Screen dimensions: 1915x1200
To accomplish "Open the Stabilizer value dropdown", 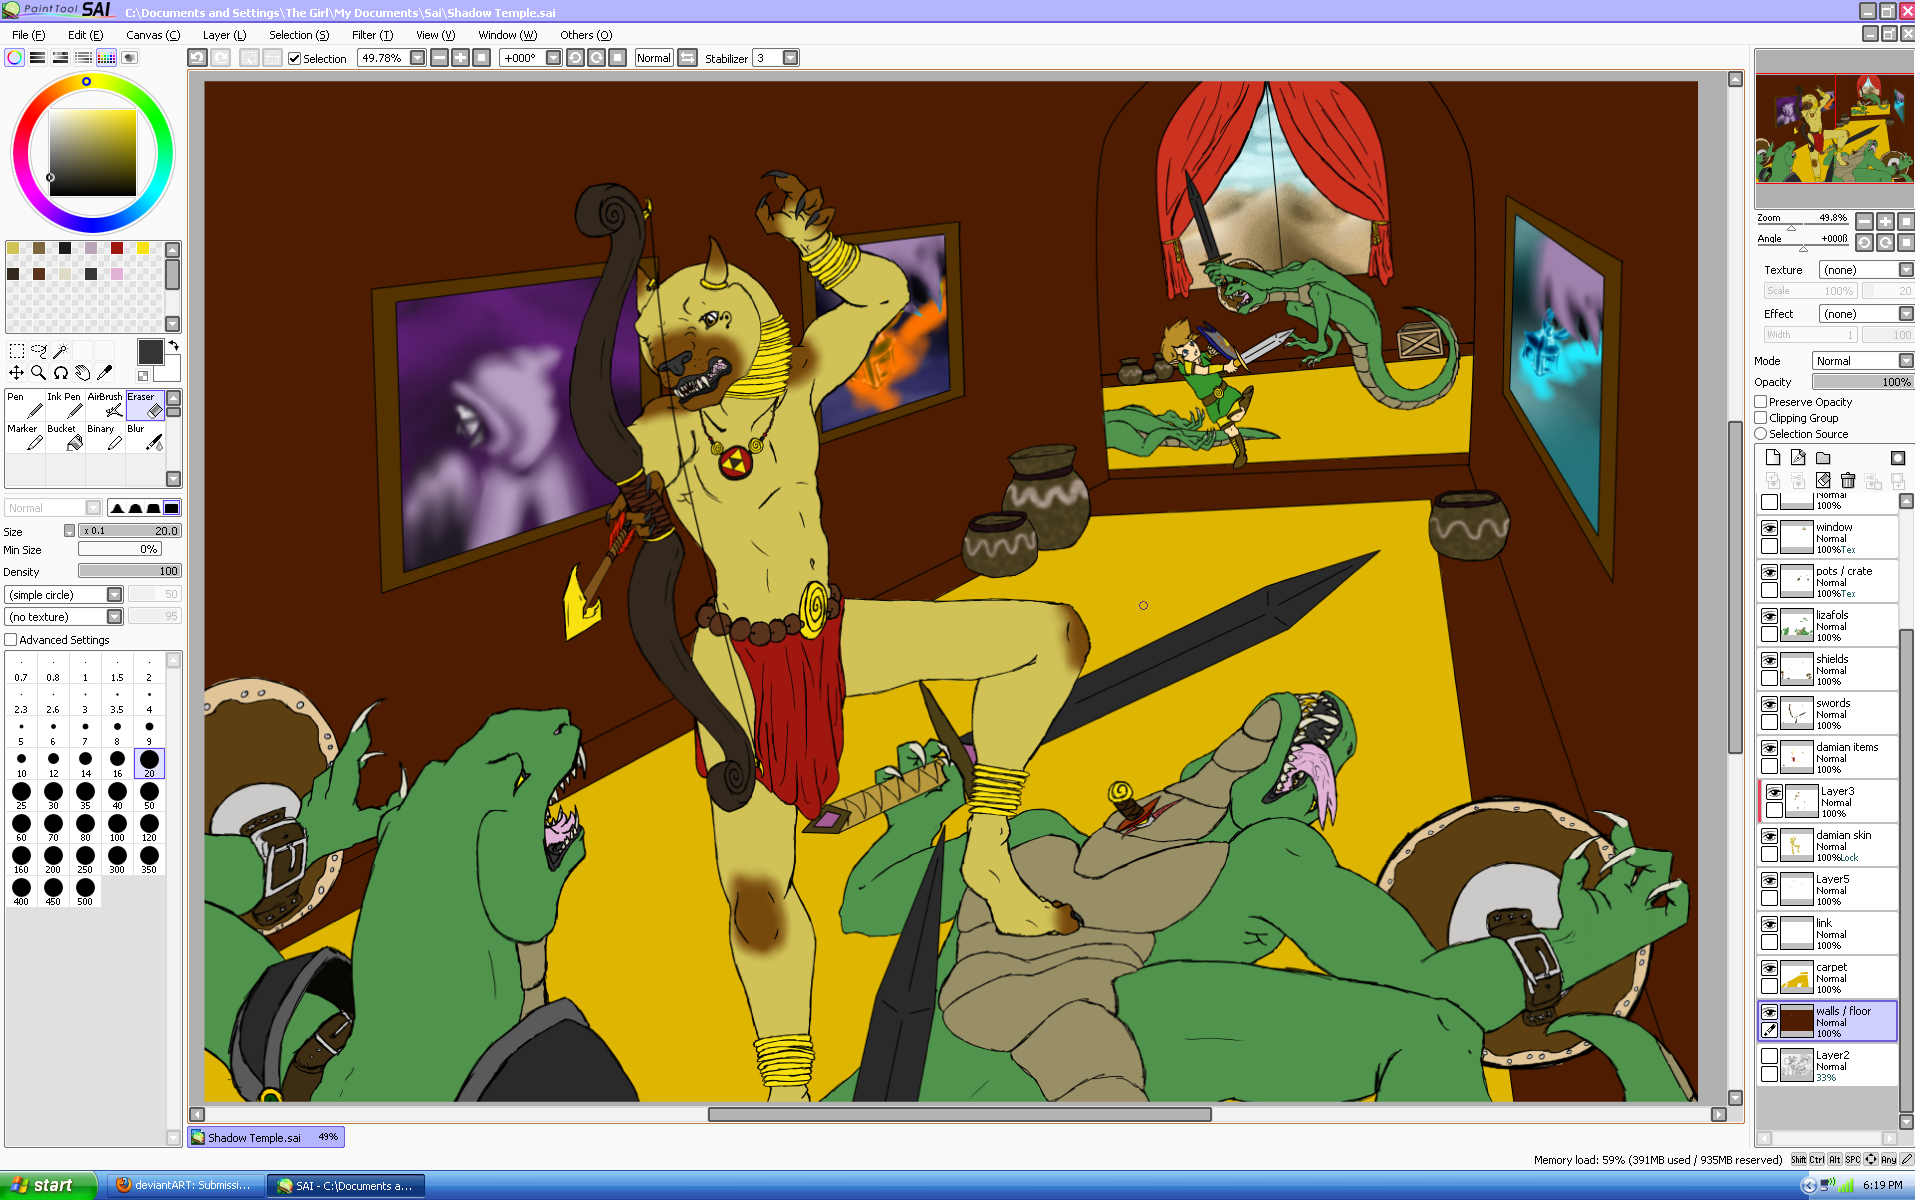I will tap(791, 58).
